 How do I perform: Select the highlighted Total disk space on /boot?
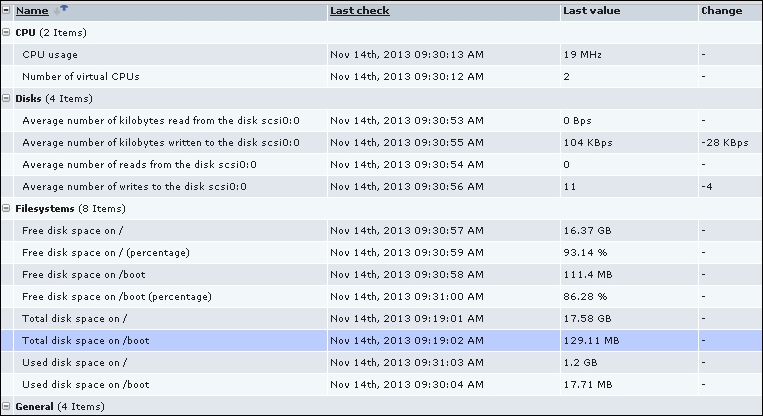point(86,341)
